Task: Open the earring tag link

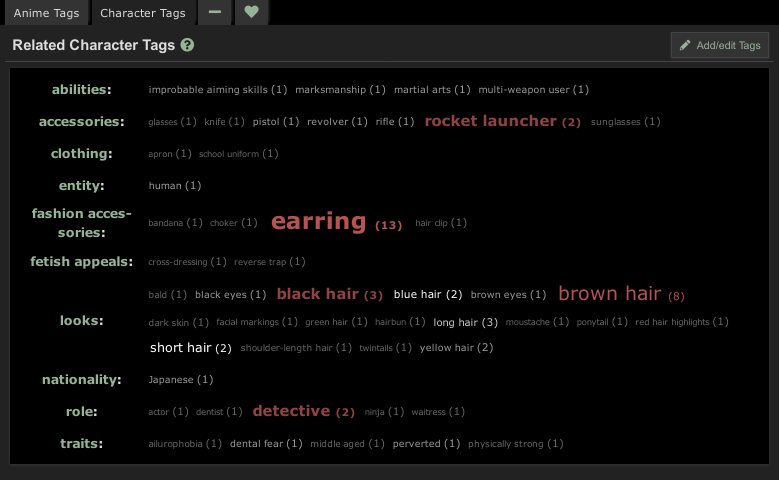Action: point(319,222)
